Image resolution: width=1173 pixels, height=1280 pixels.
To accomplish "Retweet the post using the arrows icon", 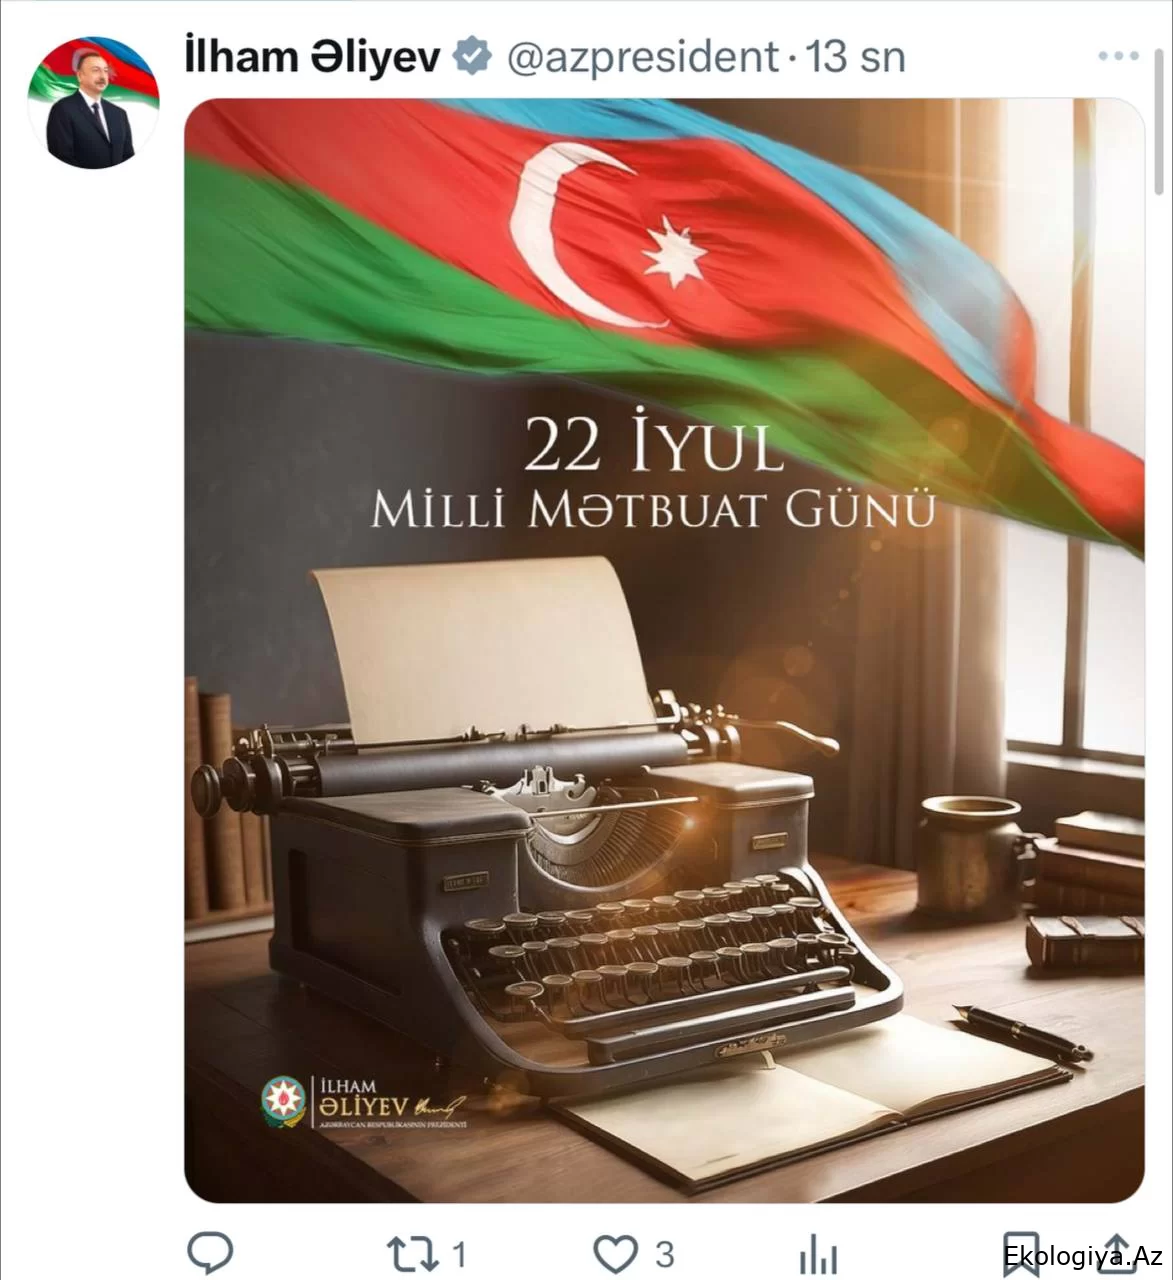I will click(413, 1254).
